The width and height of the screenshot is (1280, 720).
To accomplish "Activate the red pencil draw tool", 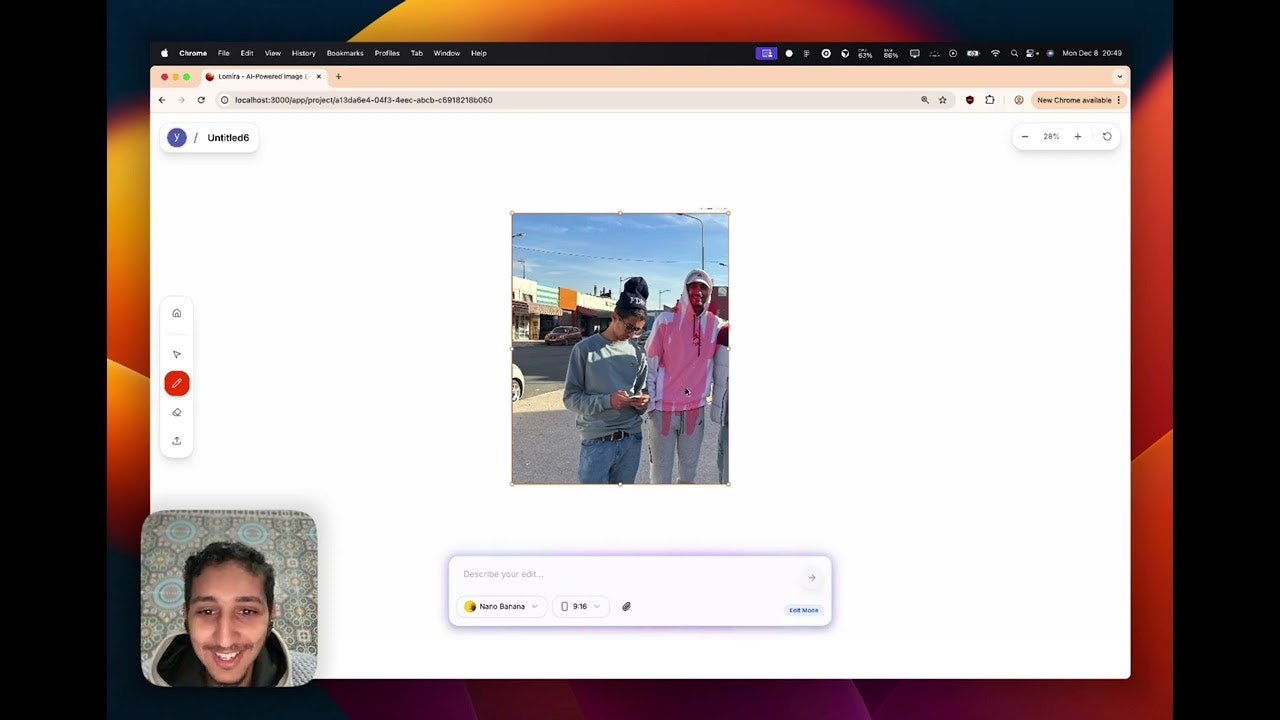I will [177, 383].
